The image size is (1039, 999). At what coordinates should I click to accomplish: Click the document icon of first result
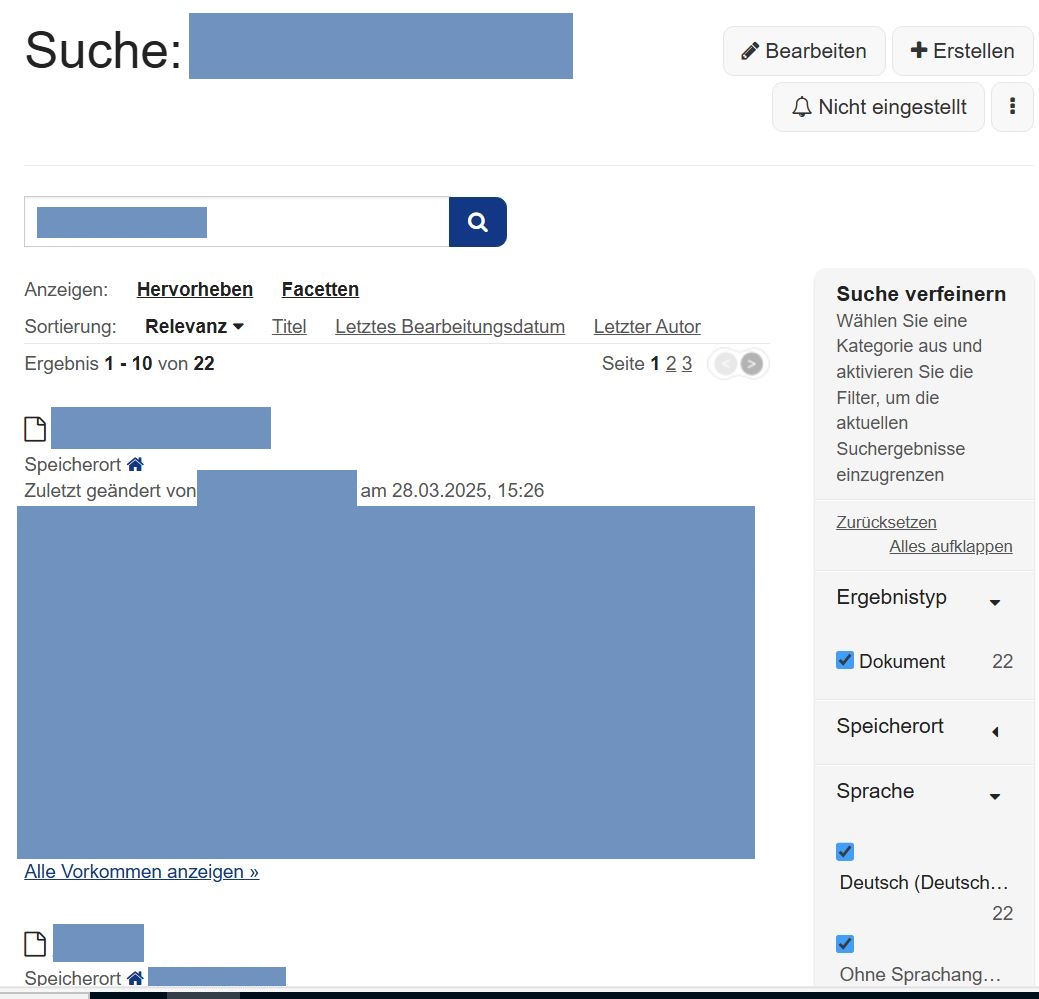click(x=35, y=429)
